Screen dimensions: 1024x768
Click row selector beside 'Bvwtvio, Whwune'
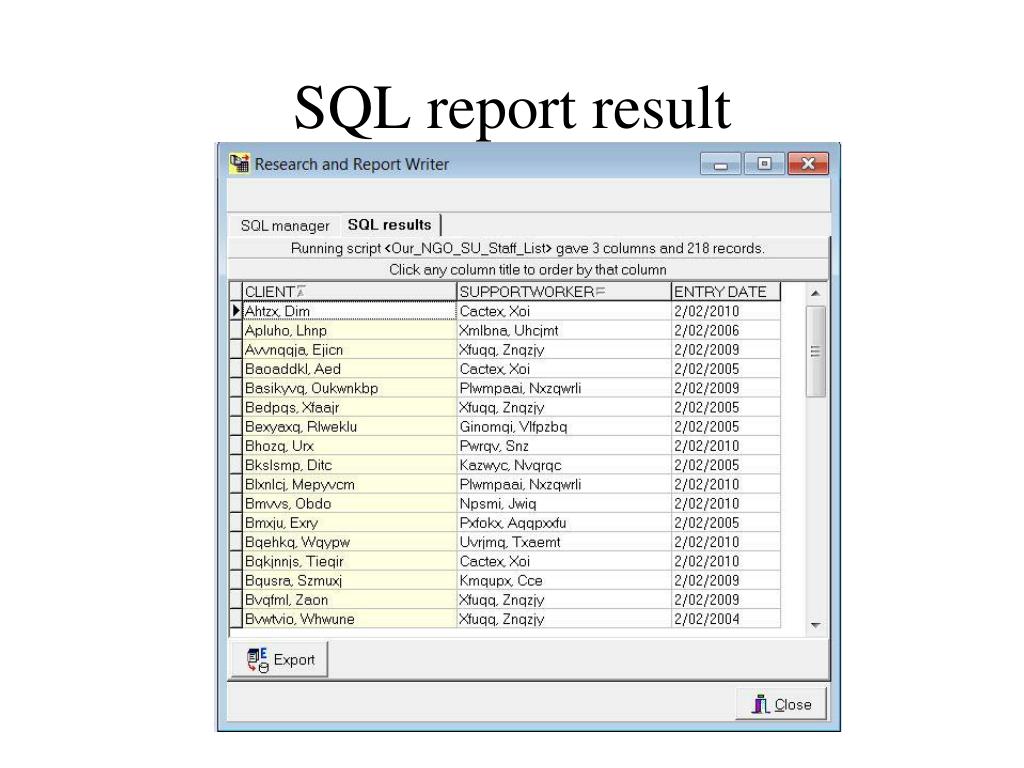click(236, 619)
